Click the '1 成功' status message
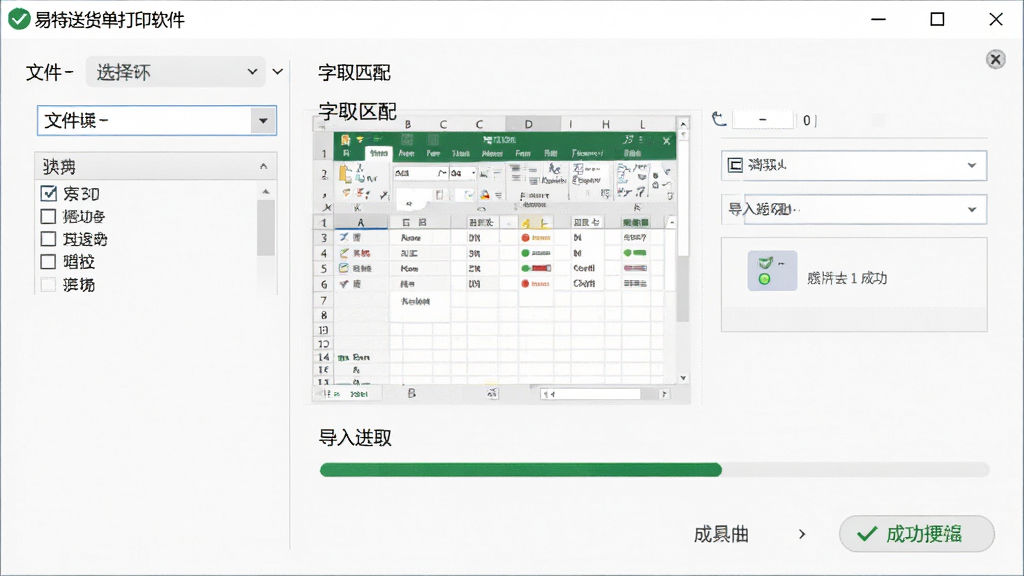1024x576 pixels. click(846, 278)
